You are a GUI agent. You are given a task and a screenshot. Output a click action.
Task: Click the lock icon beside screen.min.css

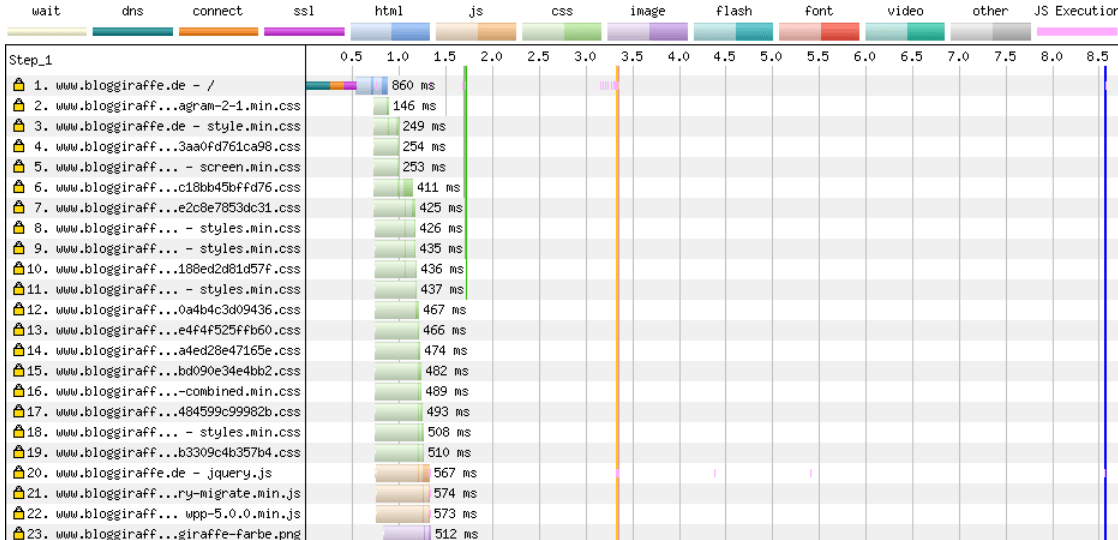[18, 167]
